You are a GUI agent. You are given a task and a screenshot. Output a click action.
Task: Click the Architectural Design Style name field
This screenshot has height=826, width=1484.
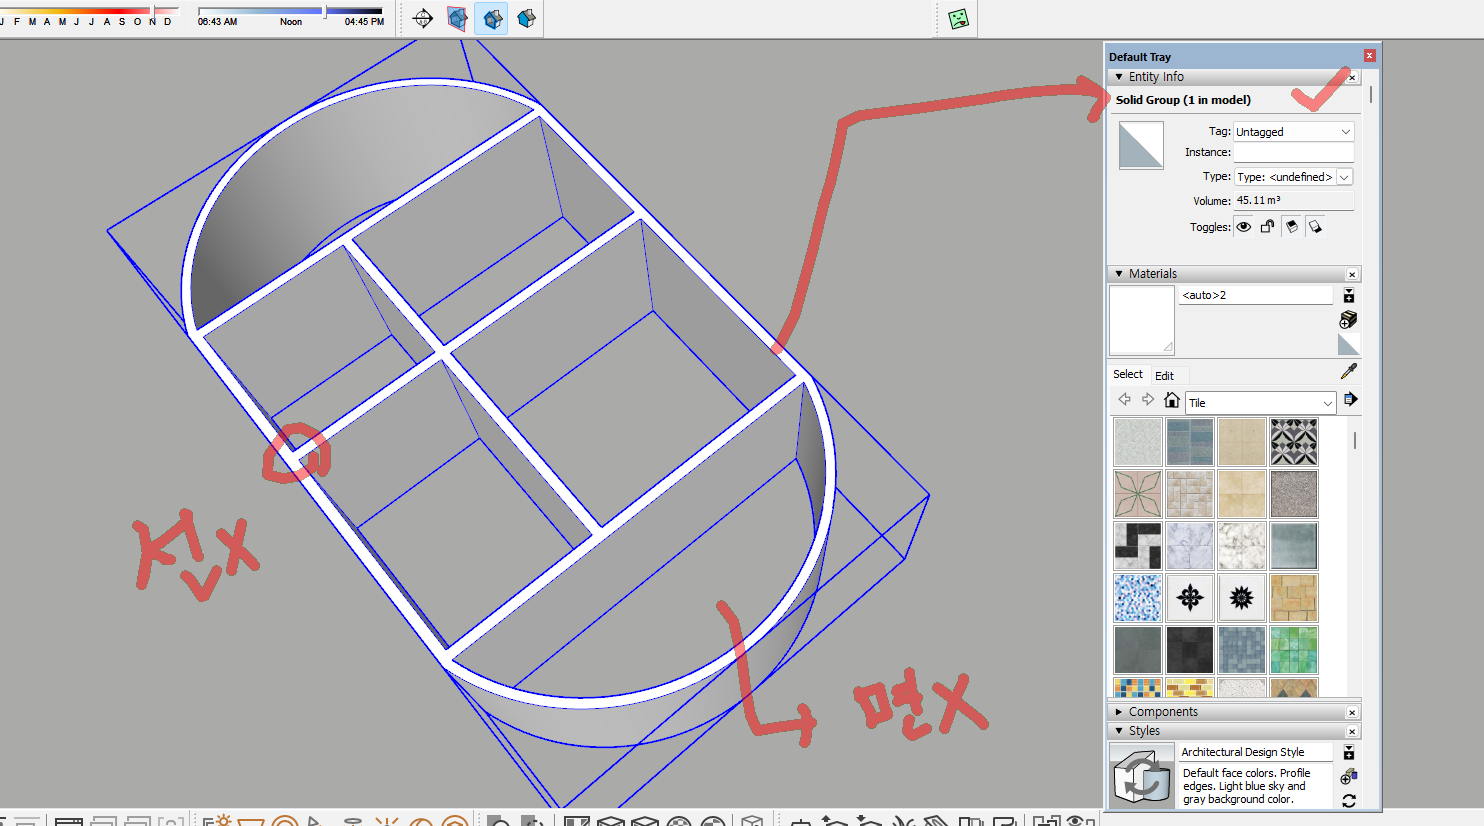pos(1255,752)
